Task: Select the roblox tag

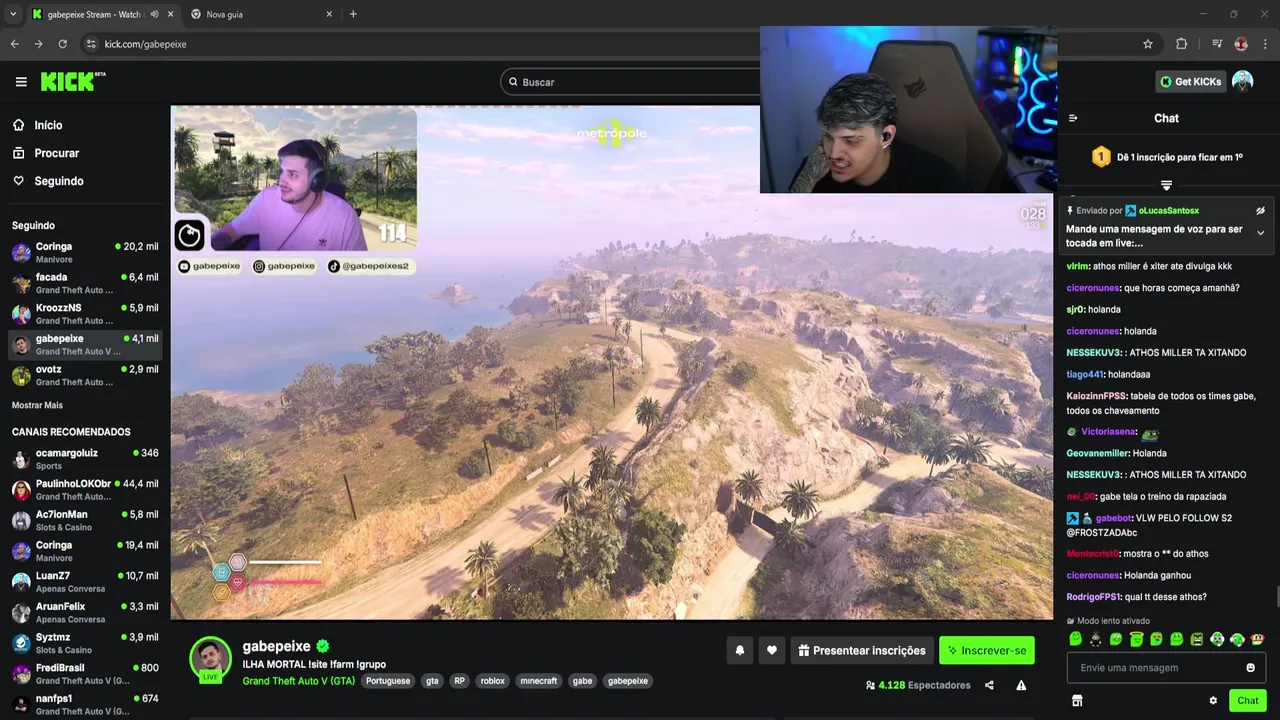Action: click(x=492, y=681)
